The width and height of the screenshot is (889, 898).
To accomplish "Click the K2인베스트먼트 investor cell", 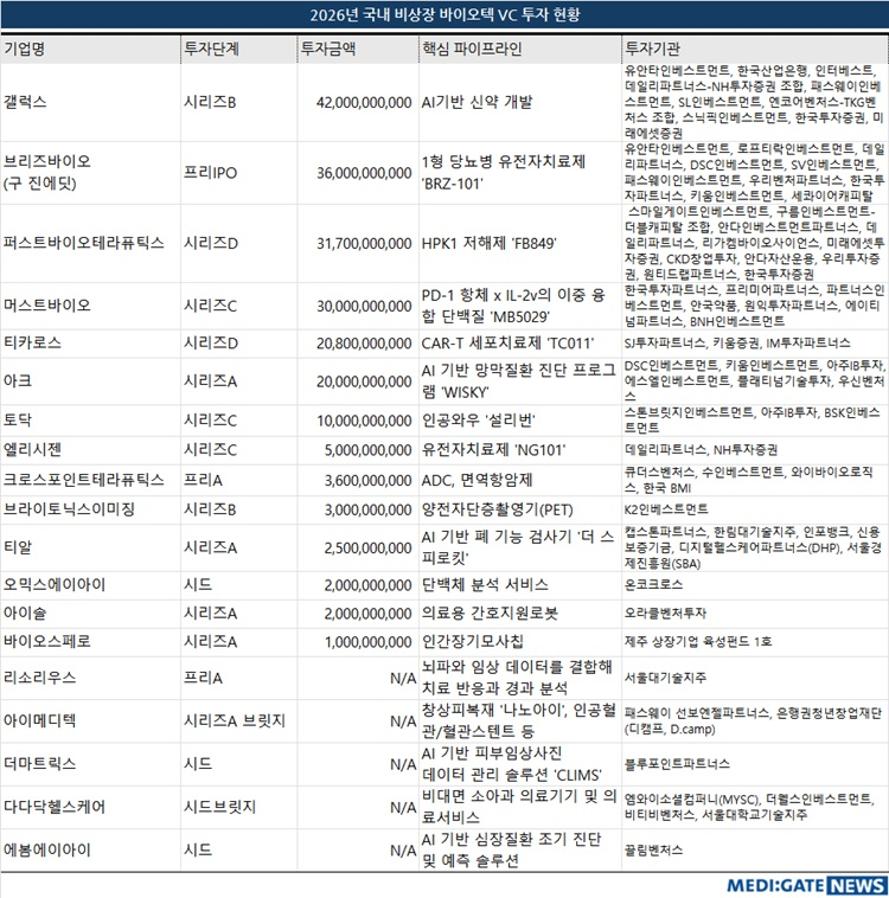I will pyautogui.click(x=666, y=509).
